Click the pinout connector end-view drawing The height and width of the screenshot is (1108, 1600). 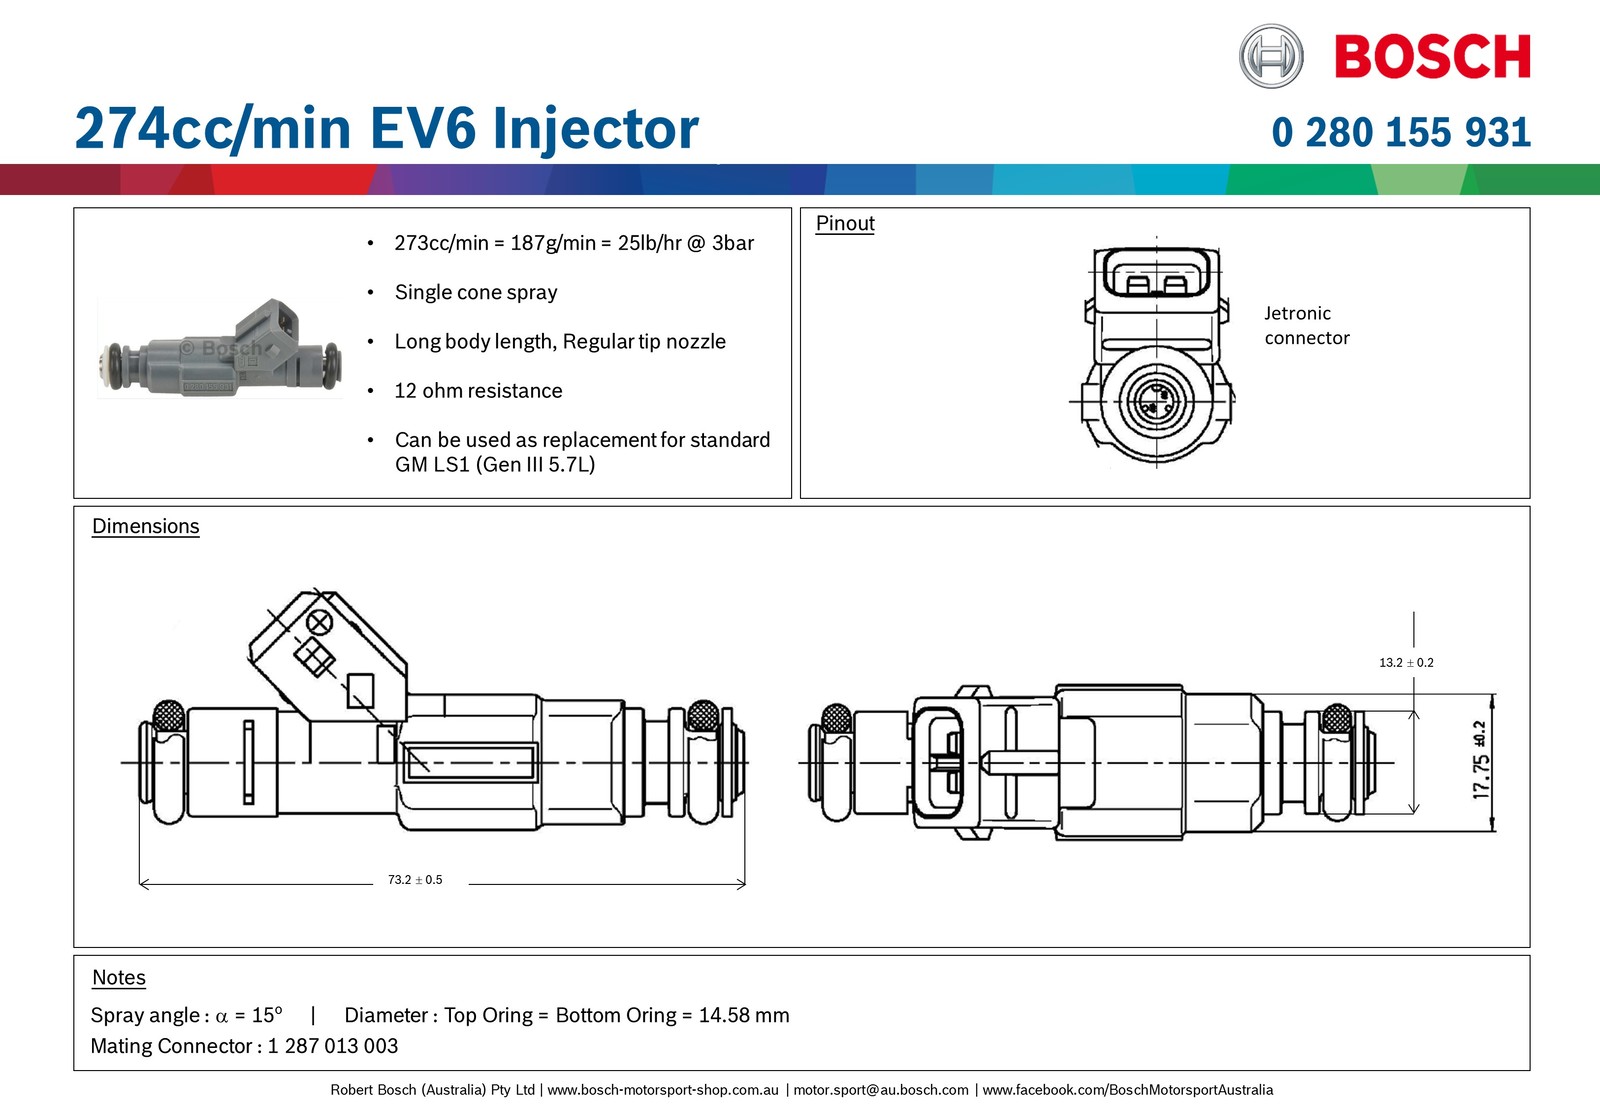(1152, 352)
